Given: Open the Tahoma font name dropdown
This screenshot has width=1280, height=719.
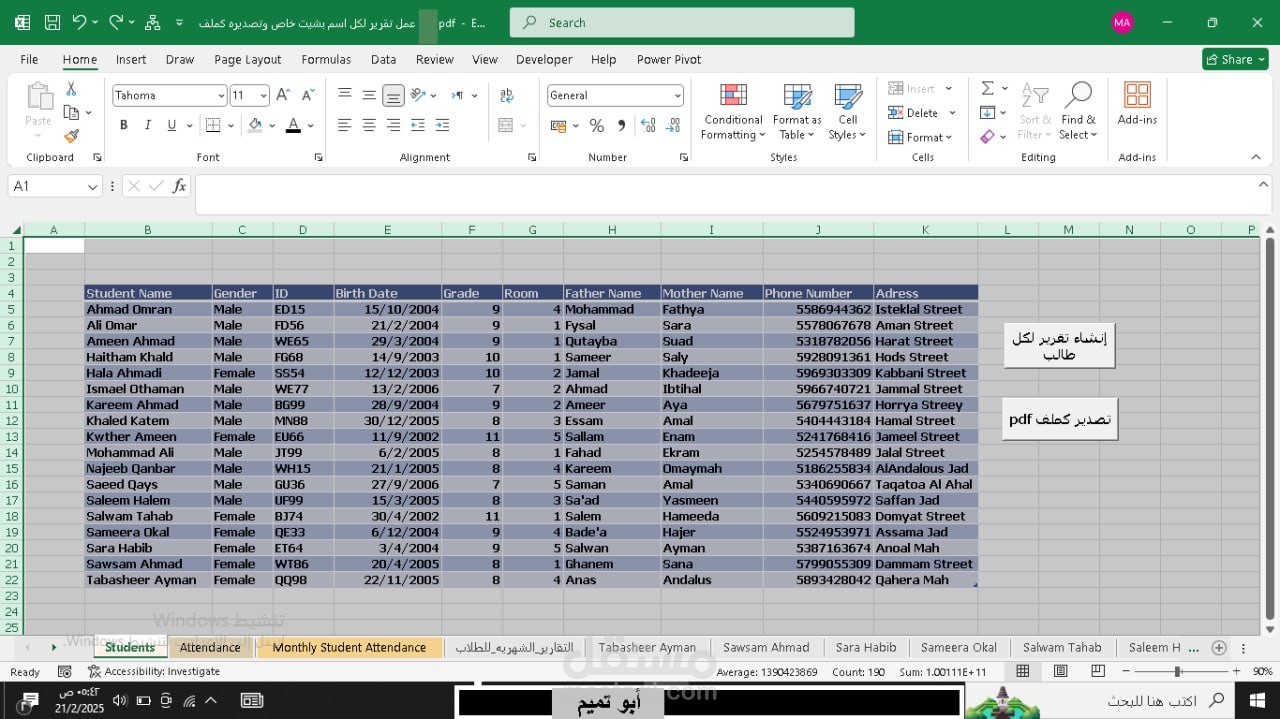Looking at the screenshot, I should point(221,96).
